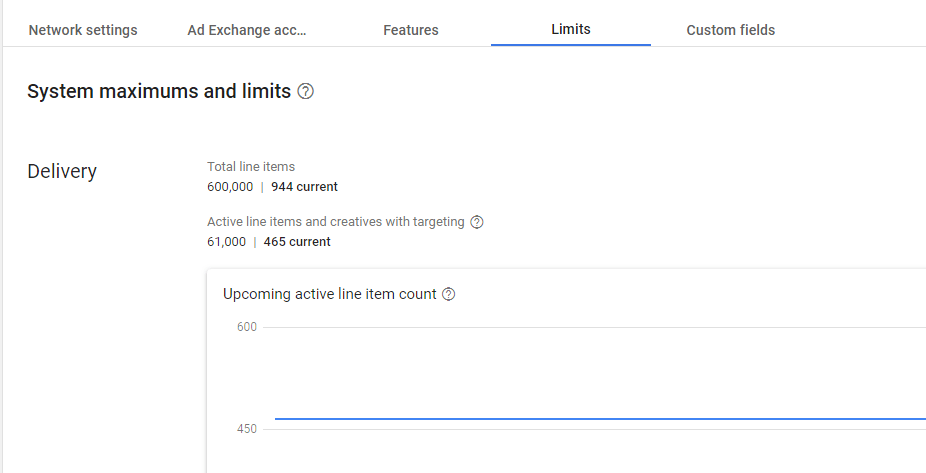The width and height of the screenshot is (926, 473).
Task: Click the blue line in the chart
Action: [x=600, y=419]
